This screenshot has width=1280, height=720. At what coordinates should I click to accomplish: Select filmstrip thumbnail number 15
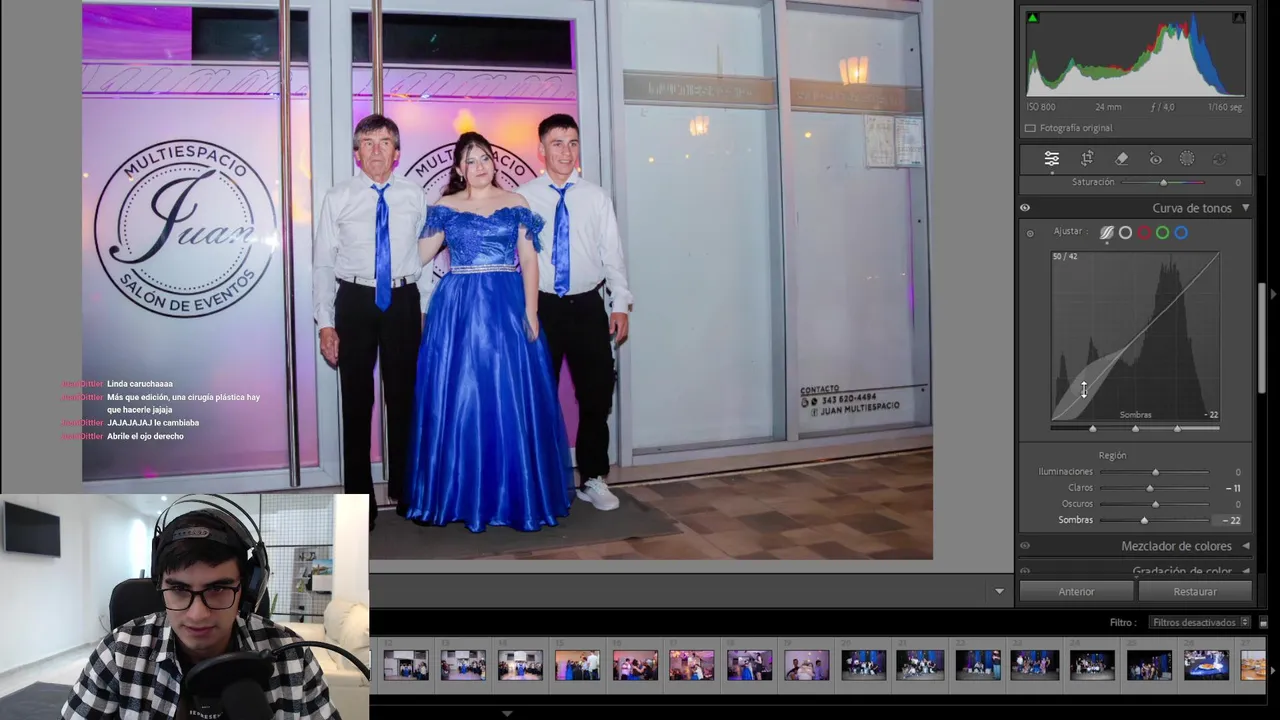pyautogui.click(x=577, y=665)
